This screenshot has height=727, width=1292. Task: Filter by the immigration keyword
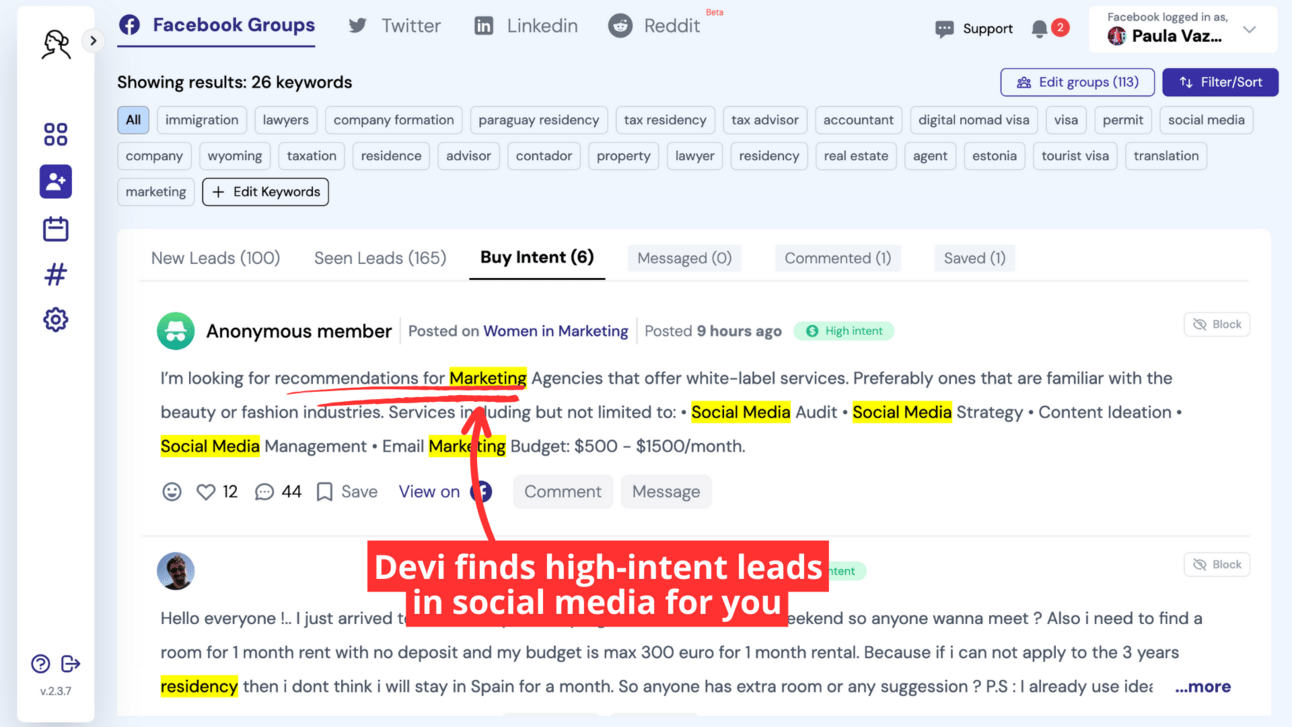click(x=202, y=120)
